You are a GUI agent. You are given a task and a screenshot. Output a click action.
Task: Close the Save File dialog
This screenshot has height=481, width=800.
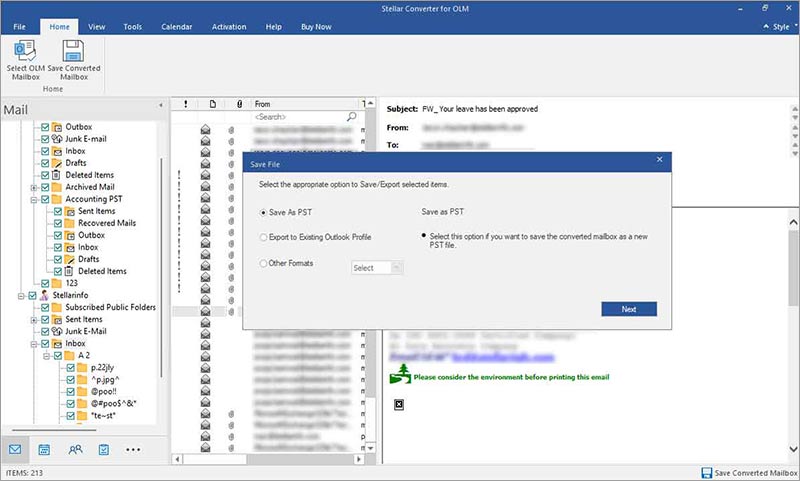(659, 160)
